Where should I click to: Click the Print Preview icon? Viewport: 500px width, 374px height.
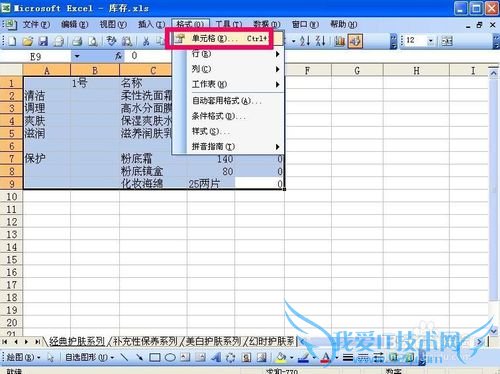click(93, 41)
